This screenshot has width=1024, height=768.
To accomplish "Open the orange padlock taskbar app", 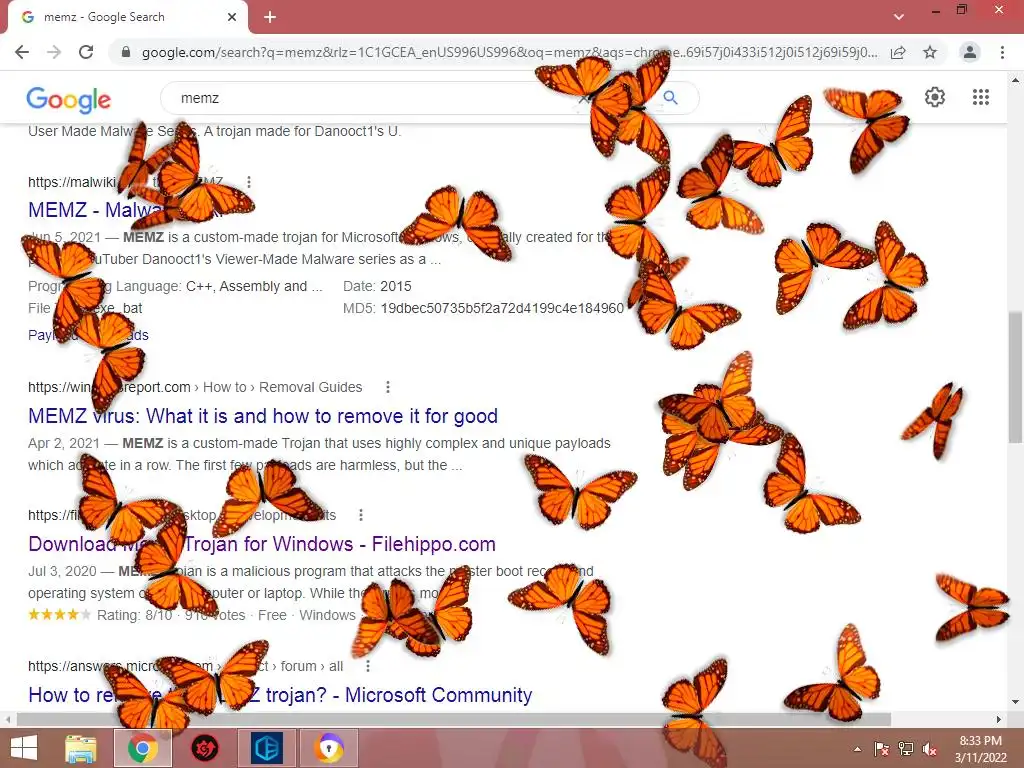I will (x=329, y=748).
